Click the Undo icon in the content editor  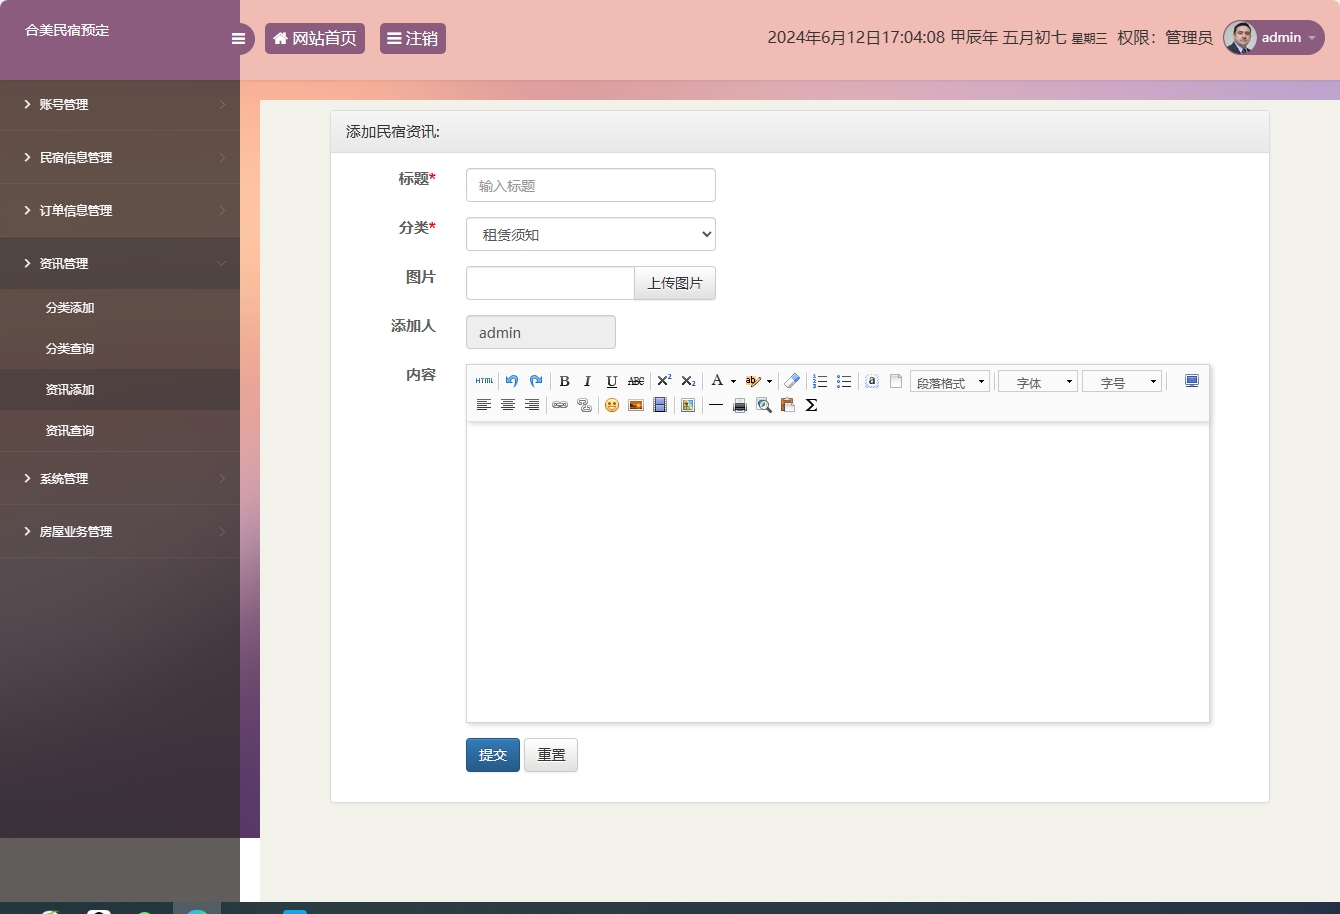(x=511, y=380)
